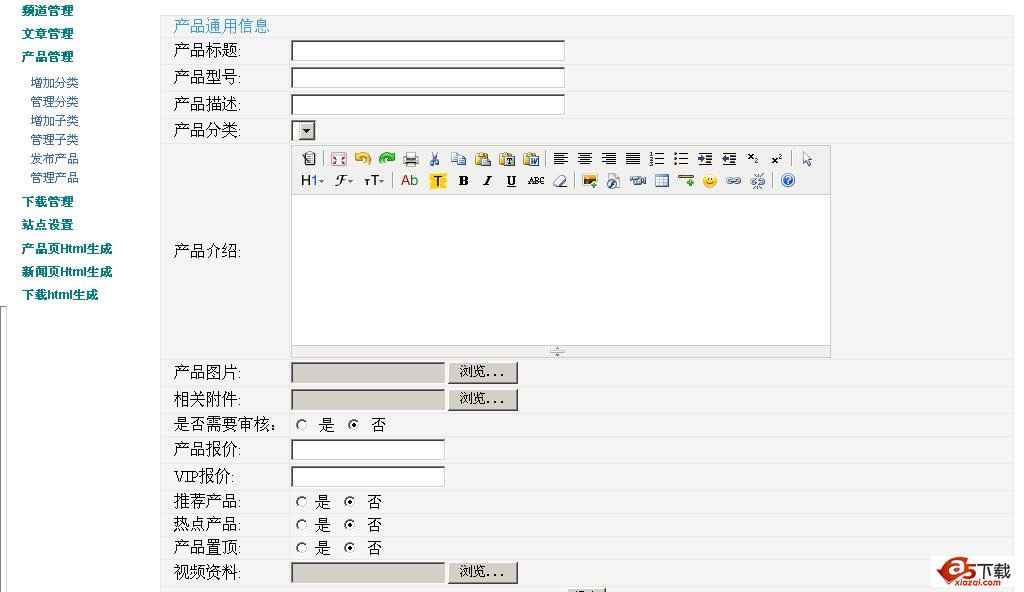Screen dimensions: 1024x592
Task: Insert horizontal rule icon
Action: click(686, 181)
